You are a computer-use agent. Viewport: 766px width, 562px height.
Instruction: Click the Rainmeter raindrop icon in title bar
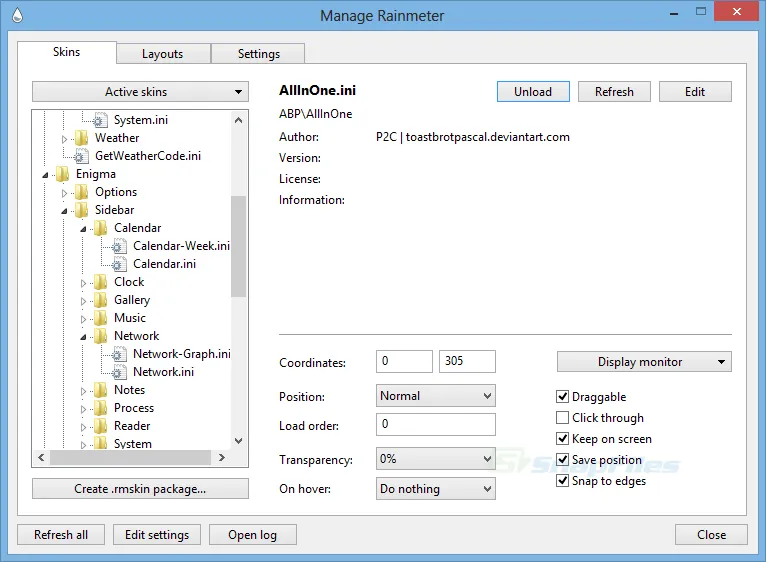18,15
